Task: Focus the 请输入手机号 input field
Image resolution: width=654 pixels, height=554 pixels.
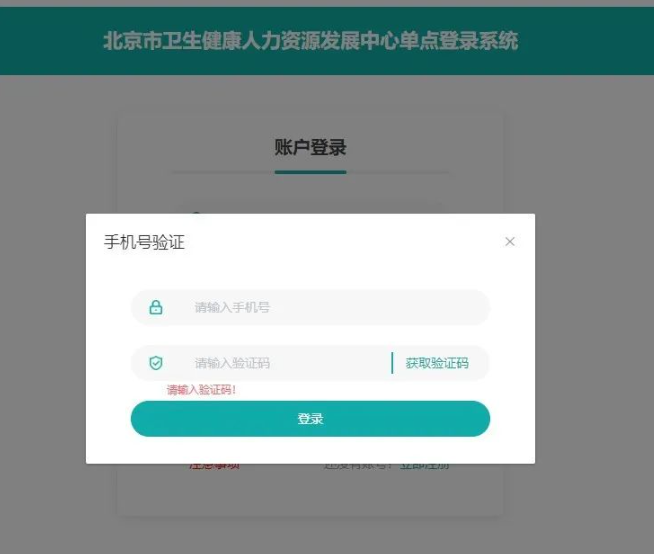Action: pos(310,307)
